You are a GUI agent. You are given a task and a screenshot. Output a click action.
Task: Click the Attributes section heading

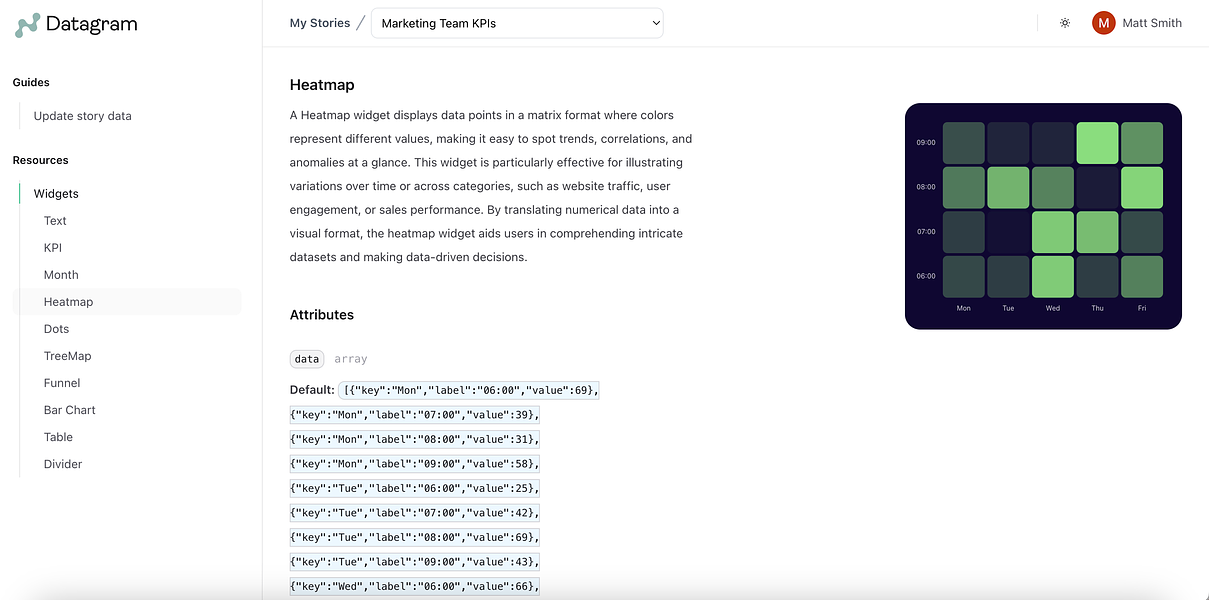tap(322, 315)
